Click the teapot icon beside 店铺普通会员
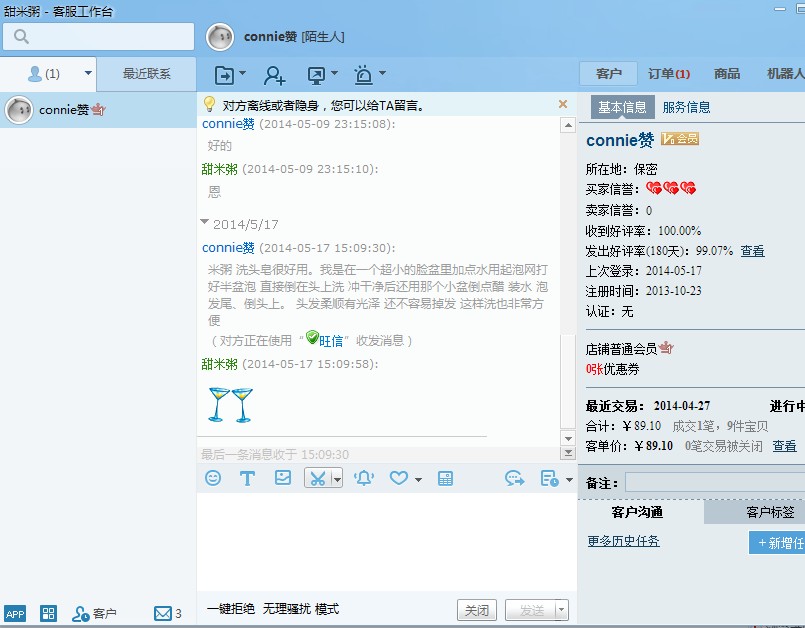805x628 pixels. (666, 348)
